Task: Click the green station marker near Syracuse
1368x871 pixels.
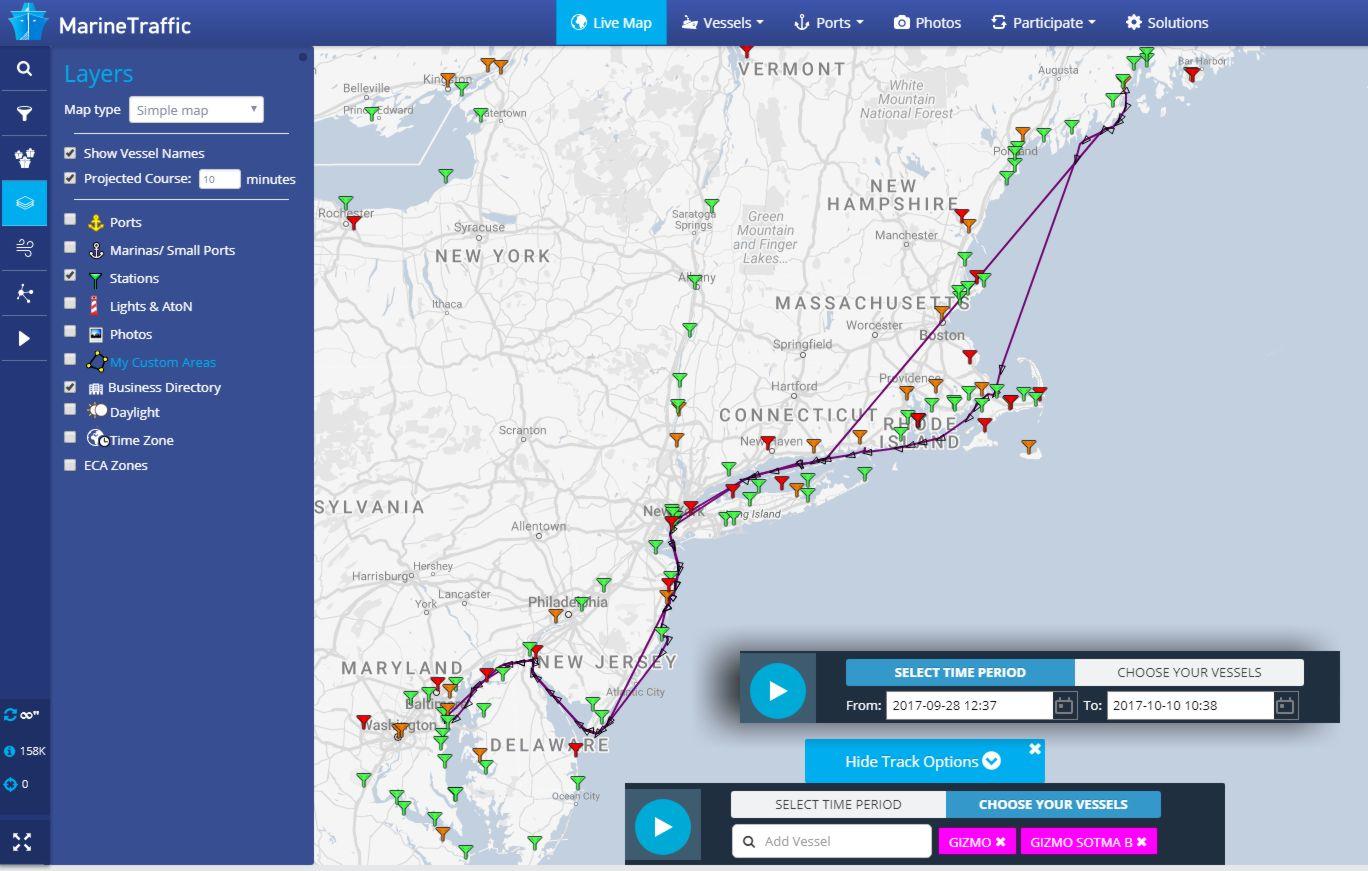Action: 446,175
